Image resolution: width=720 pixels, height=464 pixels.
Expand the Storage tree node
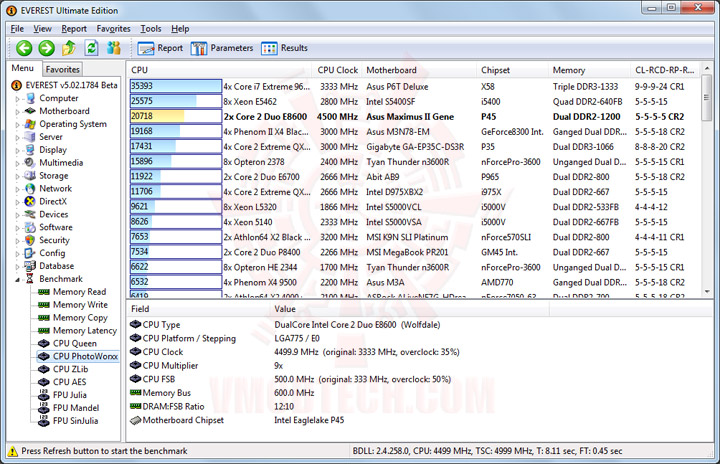coord(17,176)
